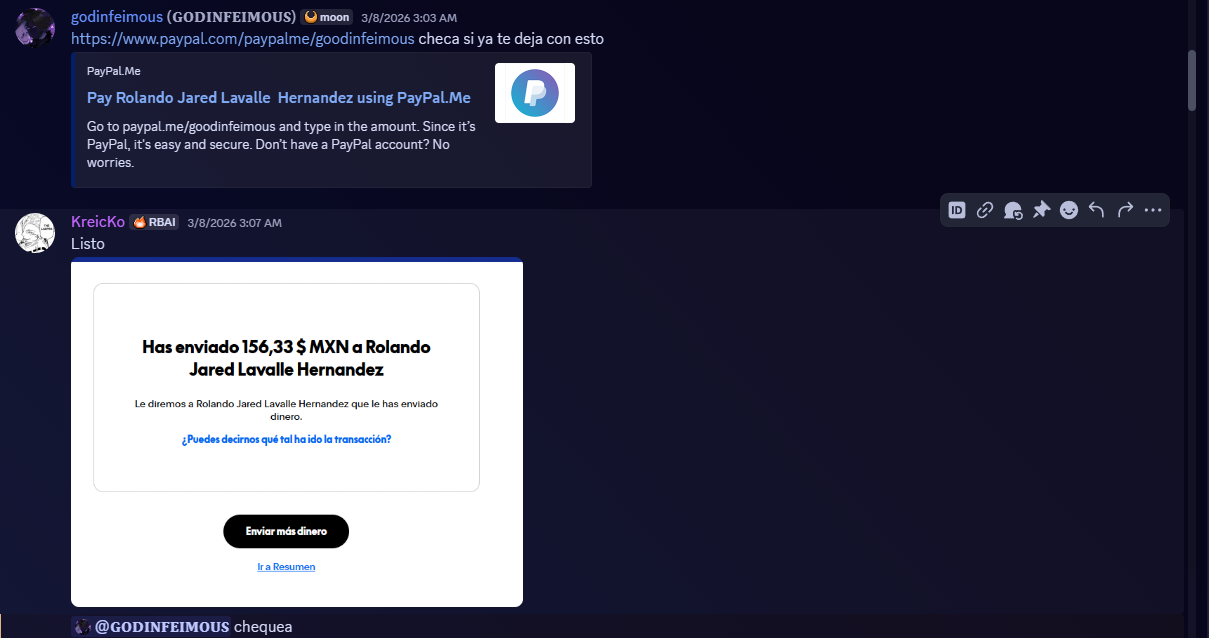This screenshot has height=638, width=1209.
Task: Open the PayPal receipt image attachment
Action: [297, 432]
